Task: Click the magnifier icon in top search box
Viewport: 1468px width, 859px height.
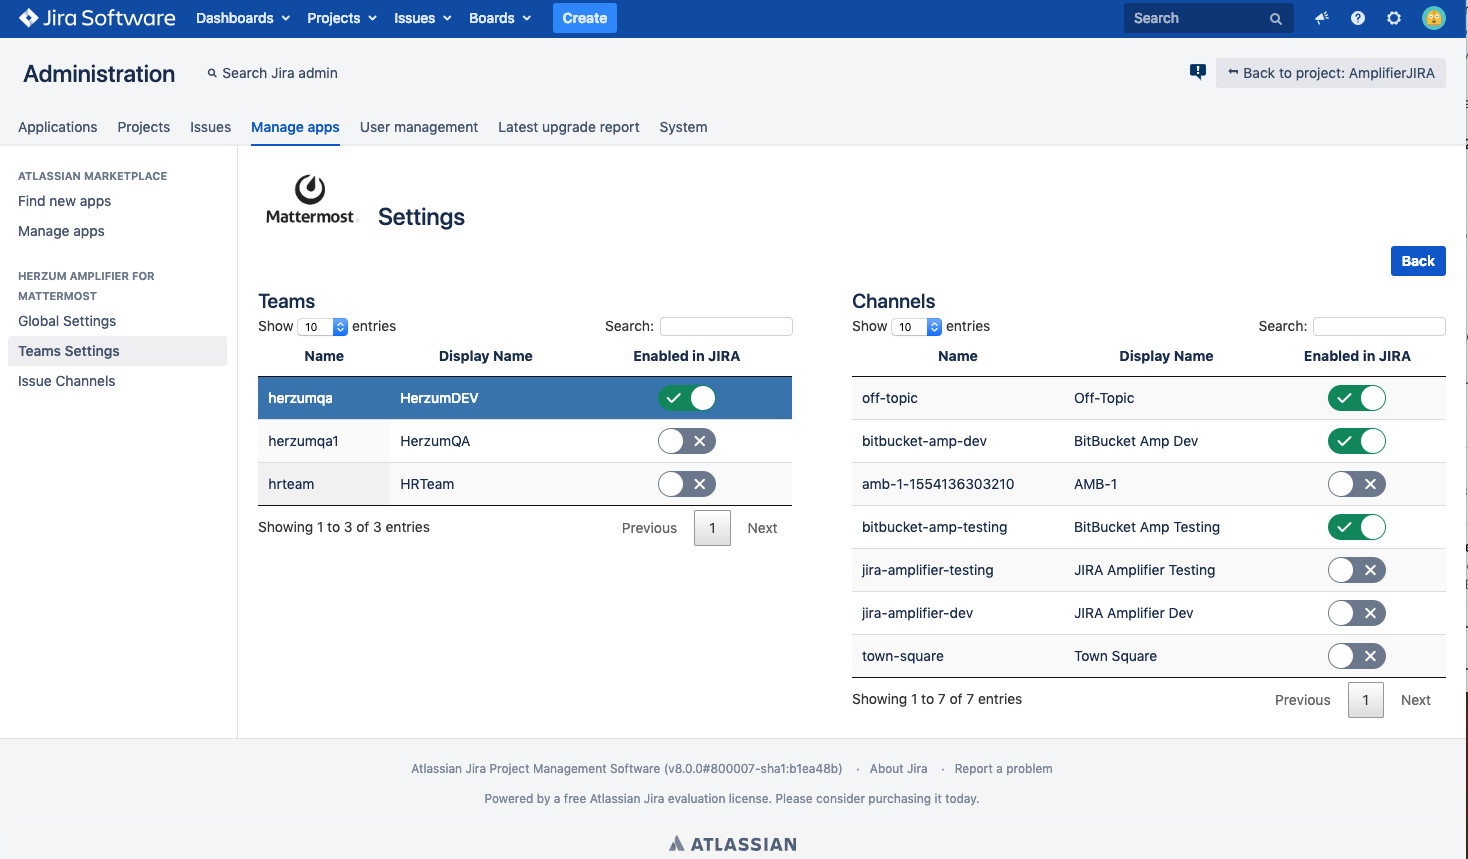Action: click(x=1275, y=19)
